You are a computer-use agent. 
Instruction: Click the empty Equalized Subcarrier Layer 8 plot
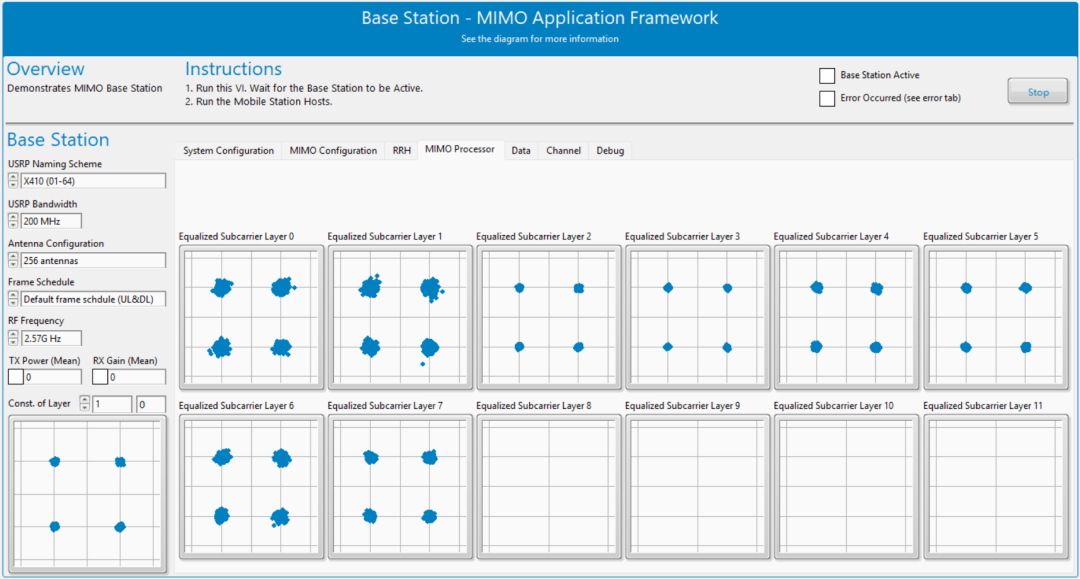(549, 486)
